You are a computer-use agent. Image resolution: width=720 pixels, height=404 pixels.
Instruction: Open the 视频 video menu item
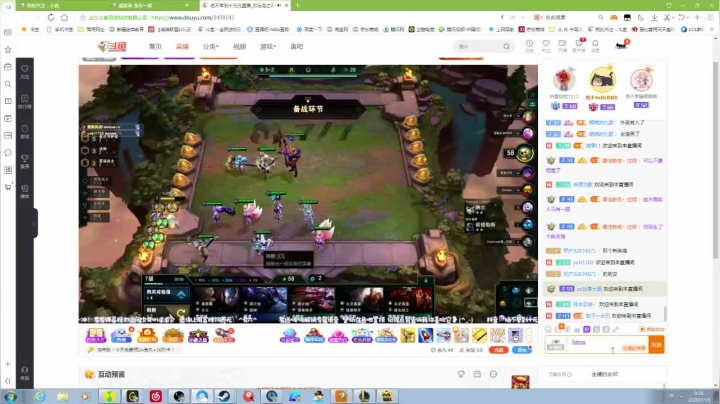tap(239, 46)
